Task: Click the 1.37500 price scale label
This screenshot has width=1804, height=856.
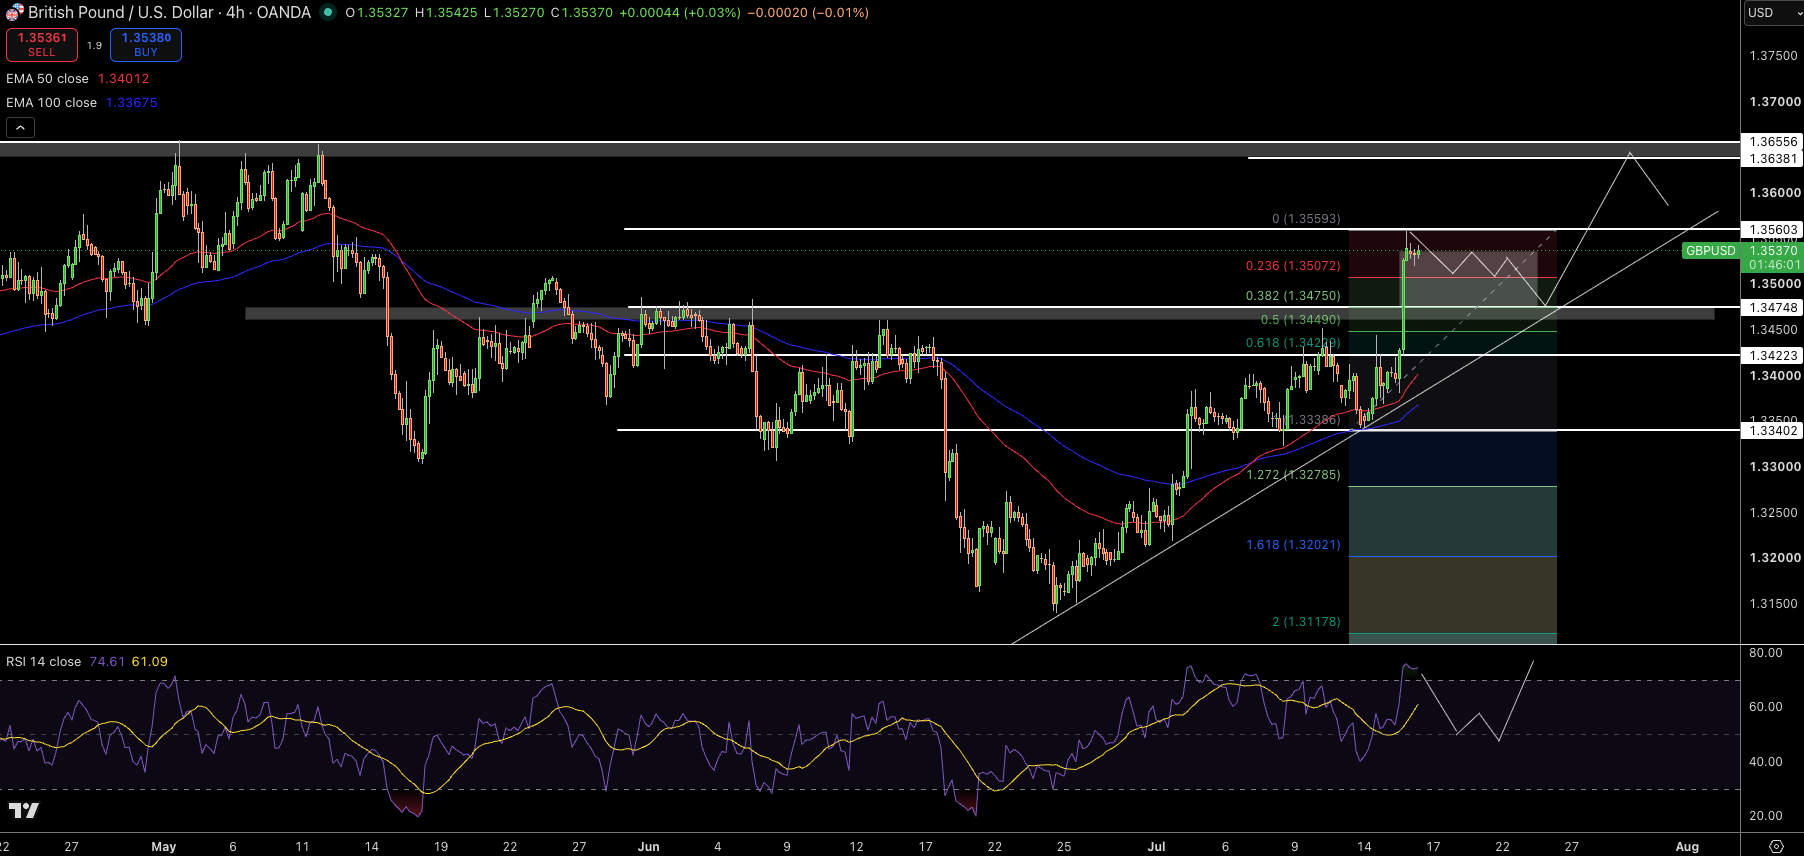Action: point(1774,56)
